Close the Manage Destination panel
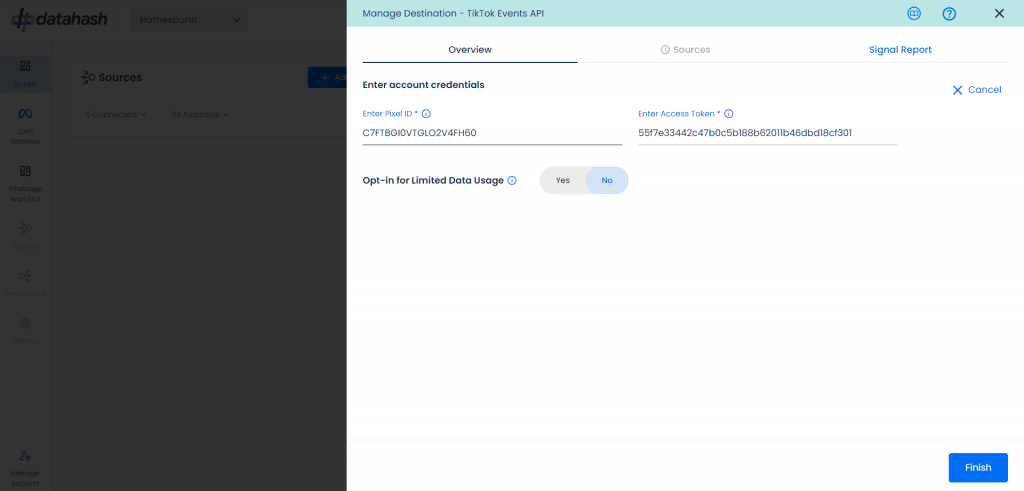This screenshot has width=1024, height=491. pos(999,13)
